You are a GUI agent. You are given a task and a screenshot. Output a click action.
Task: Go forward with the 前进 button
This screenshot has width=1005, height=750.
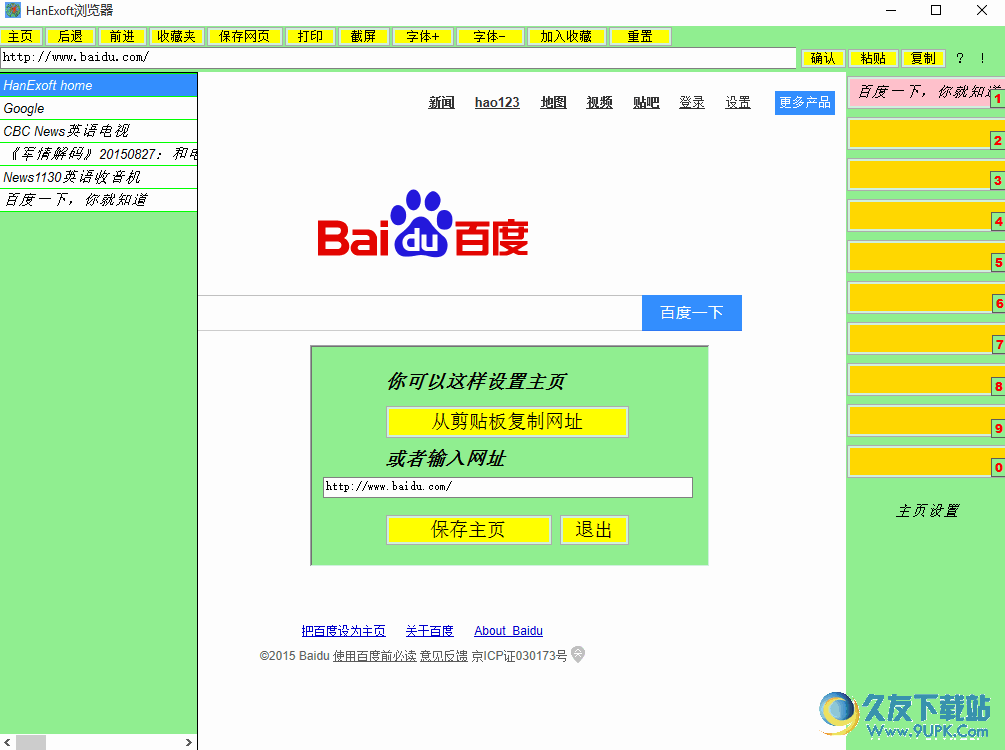(122, 37)
